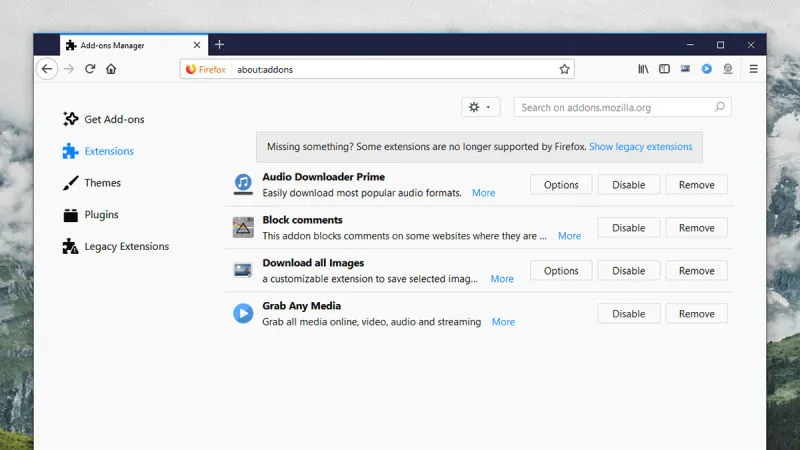Click Grab Any Media toolbar icon
Screen dimensions: 800x450
706,69
